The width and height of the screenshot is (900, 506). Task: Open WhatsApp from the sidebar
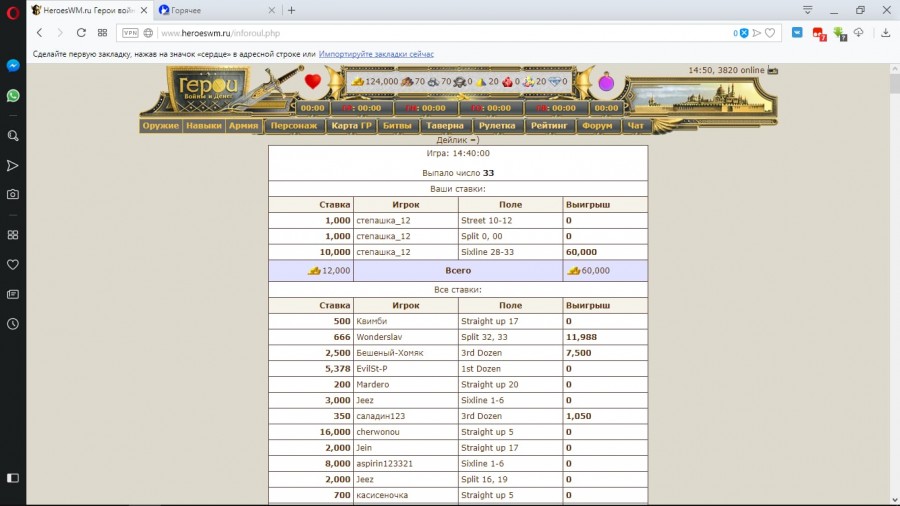[13, 96]
